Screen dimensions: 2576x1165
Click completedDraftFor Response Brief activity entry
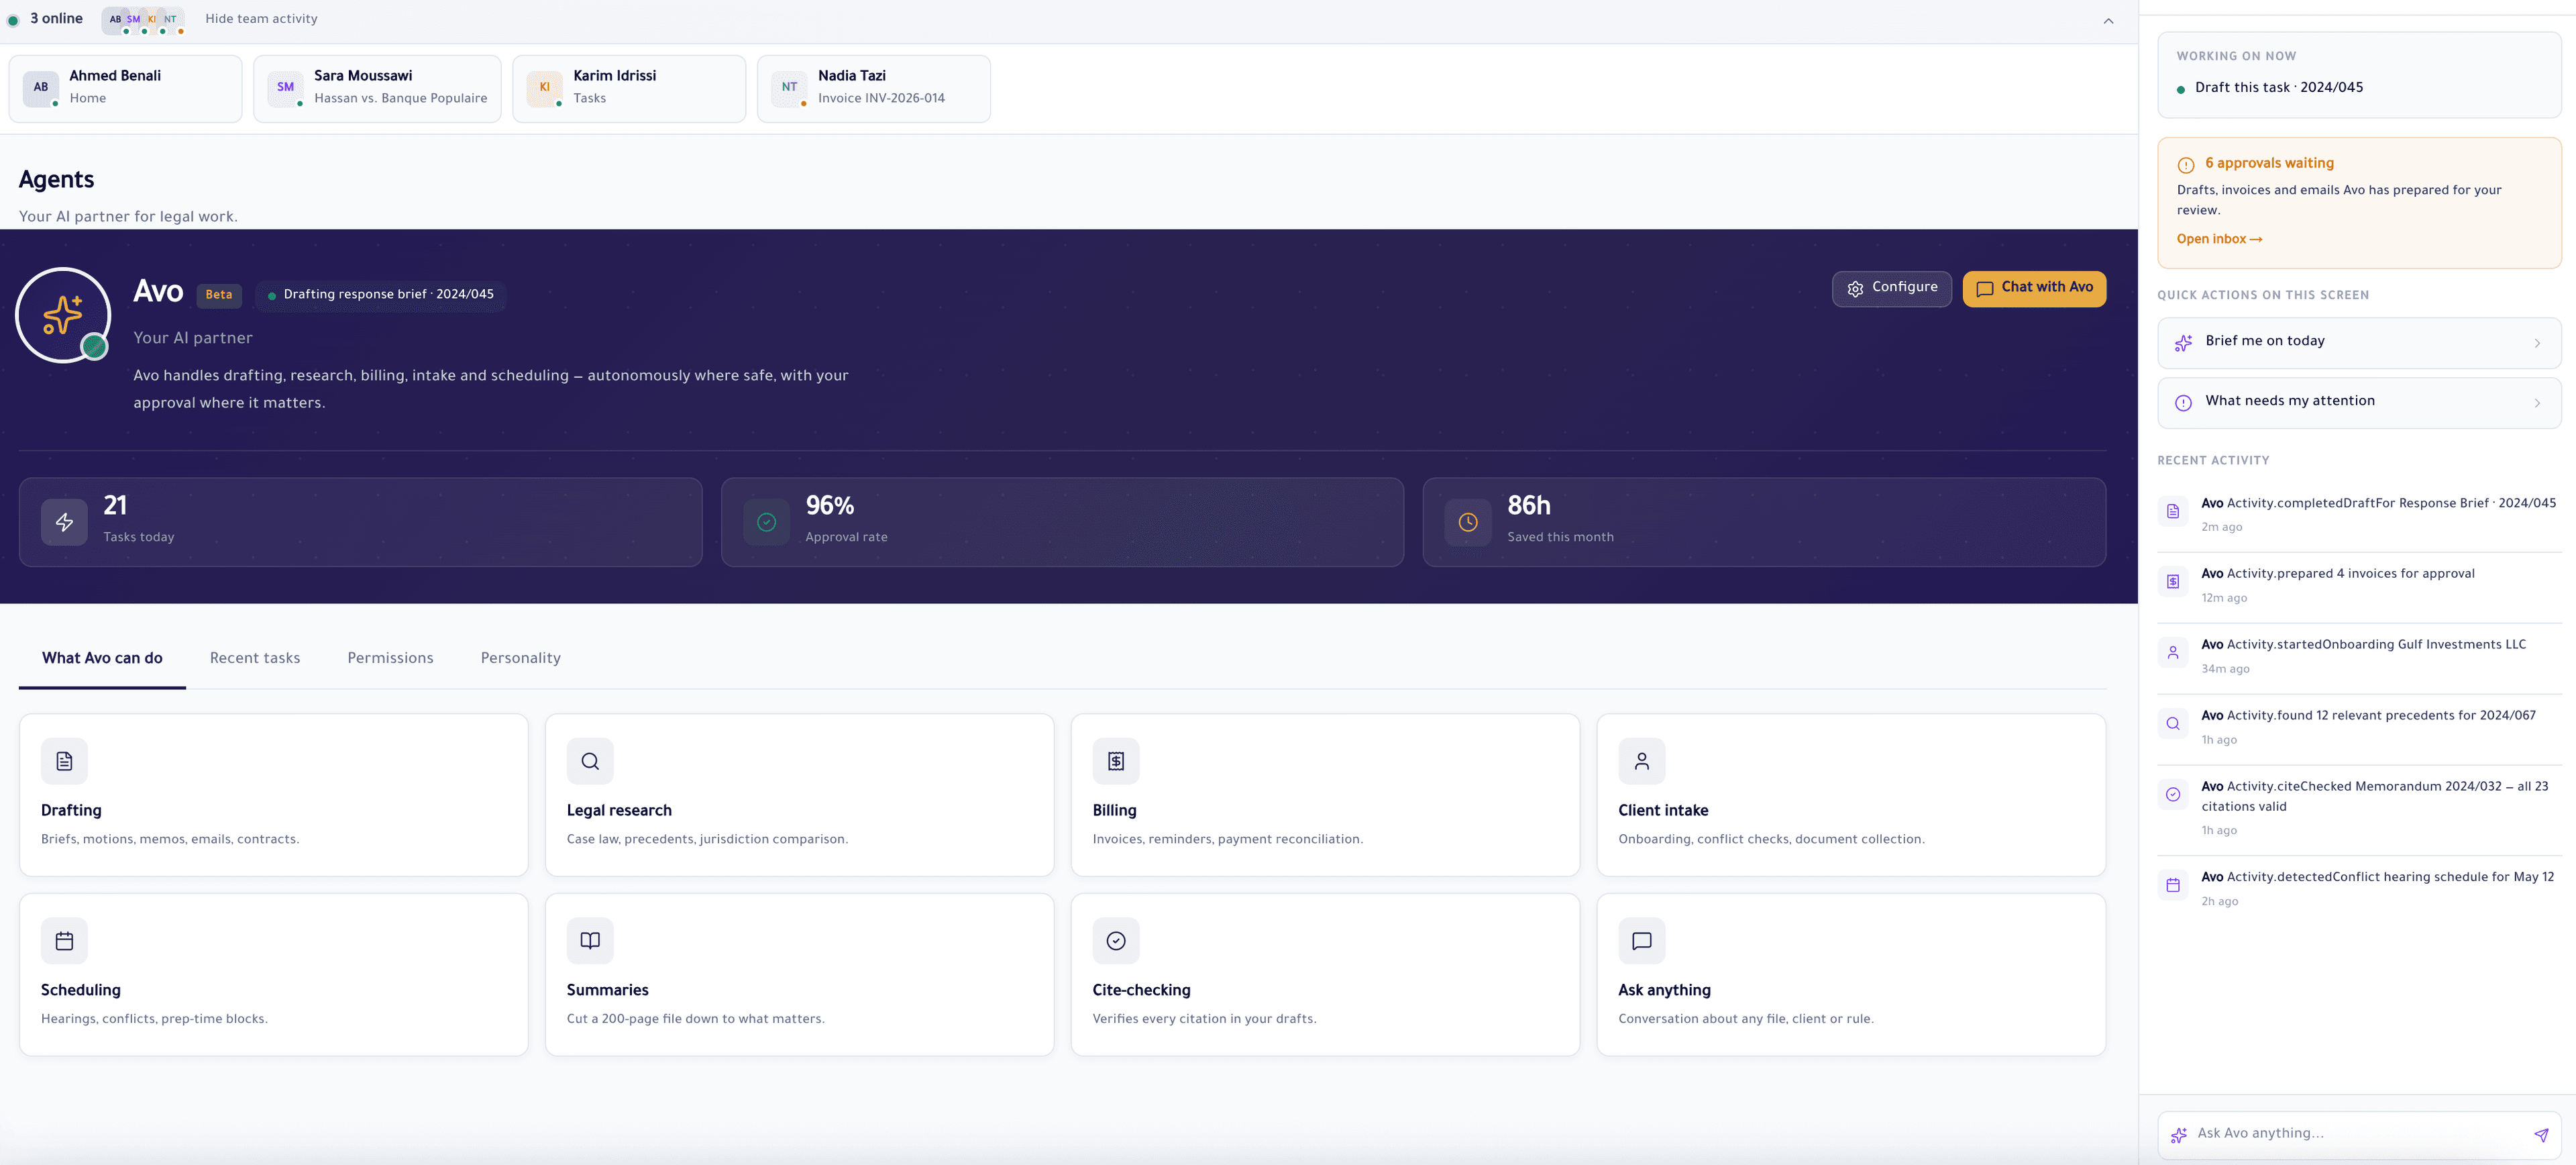click(x=2359, y=515)
